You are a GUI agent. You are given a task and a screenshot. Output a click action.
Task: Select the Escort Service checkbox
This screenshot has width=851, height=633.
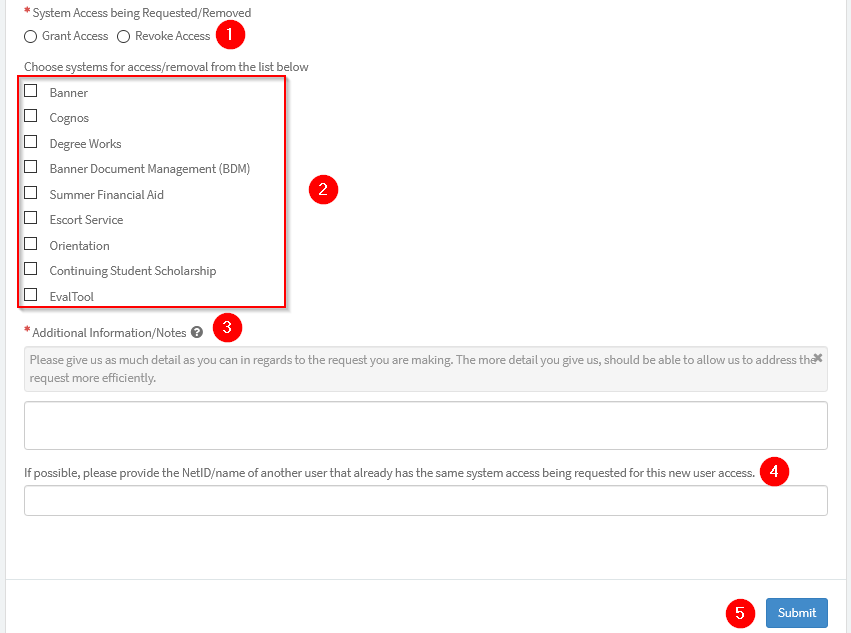click(x=31, y=218)
